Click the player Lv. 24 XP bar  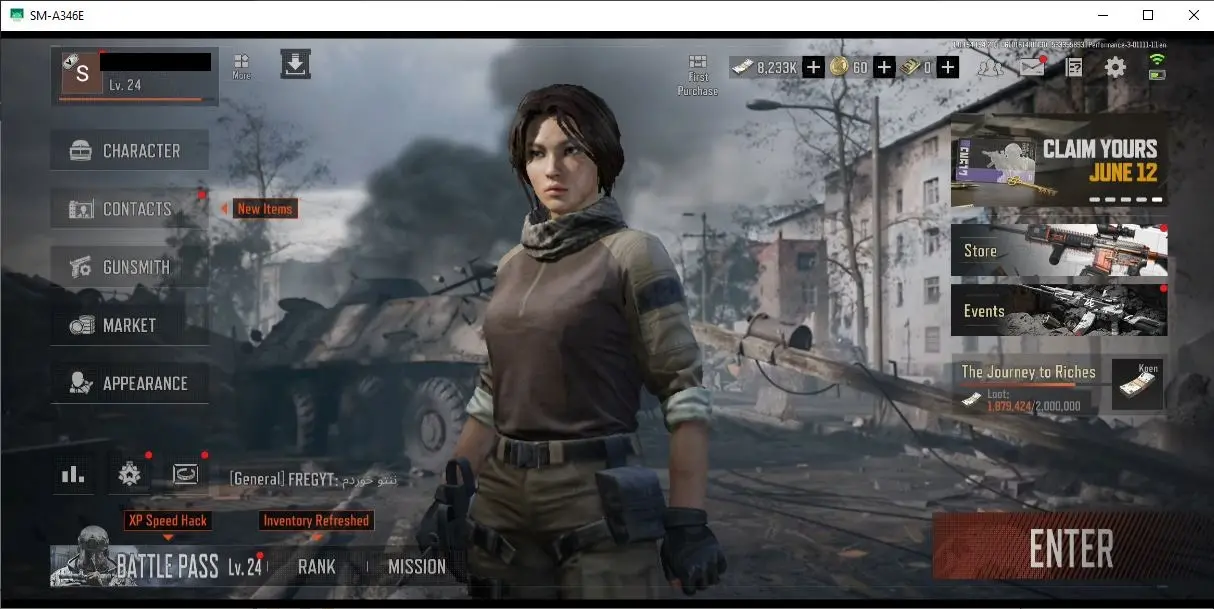click(x=131, y=99)
